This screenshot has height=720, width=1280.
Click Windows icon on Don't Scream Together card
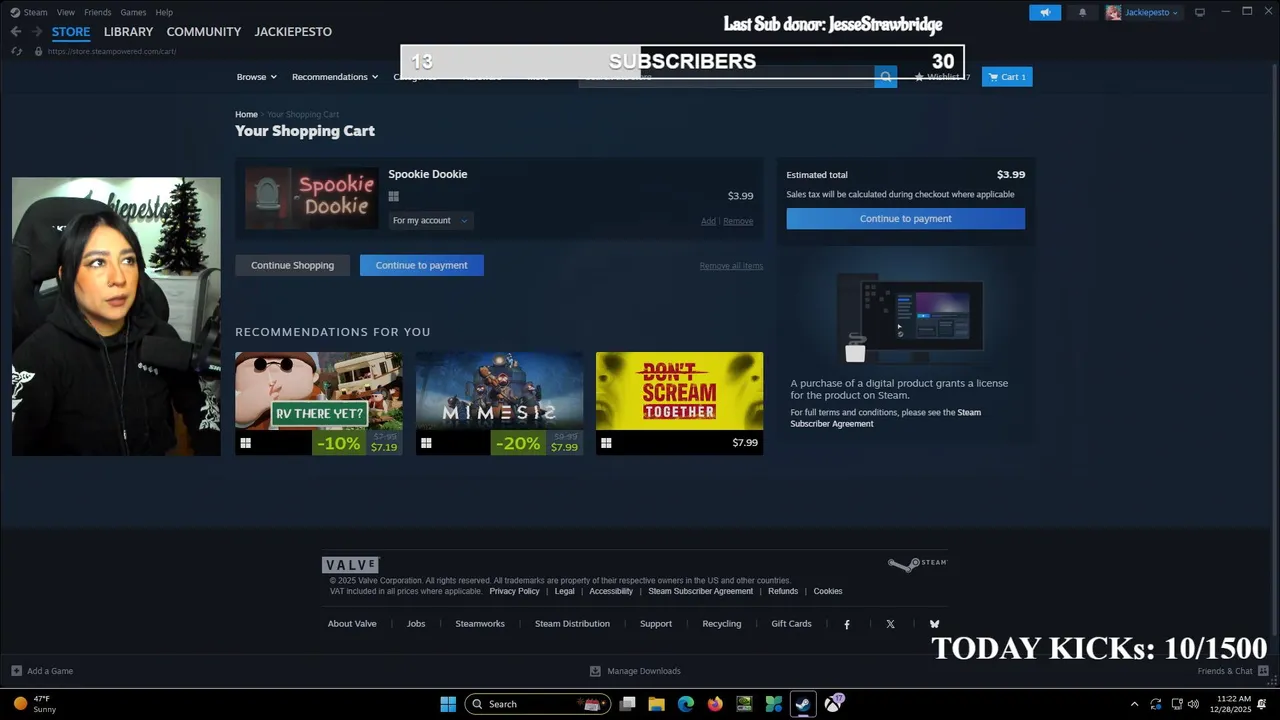(x=606, y=443)
